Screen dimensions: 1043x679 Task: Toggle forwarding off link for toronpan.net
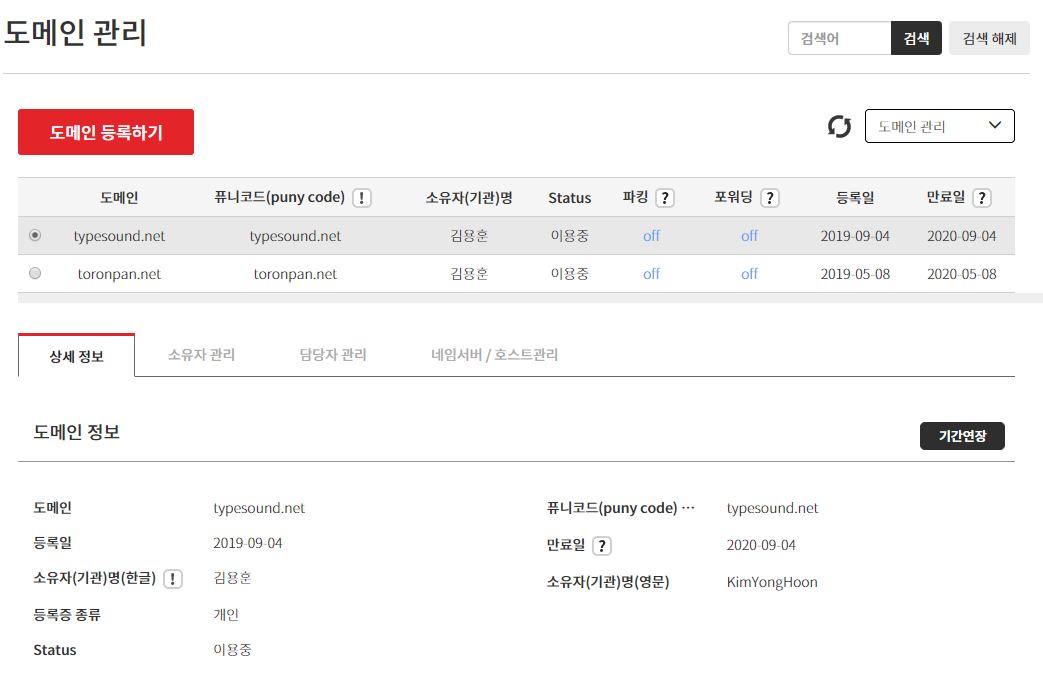(749, 274)
